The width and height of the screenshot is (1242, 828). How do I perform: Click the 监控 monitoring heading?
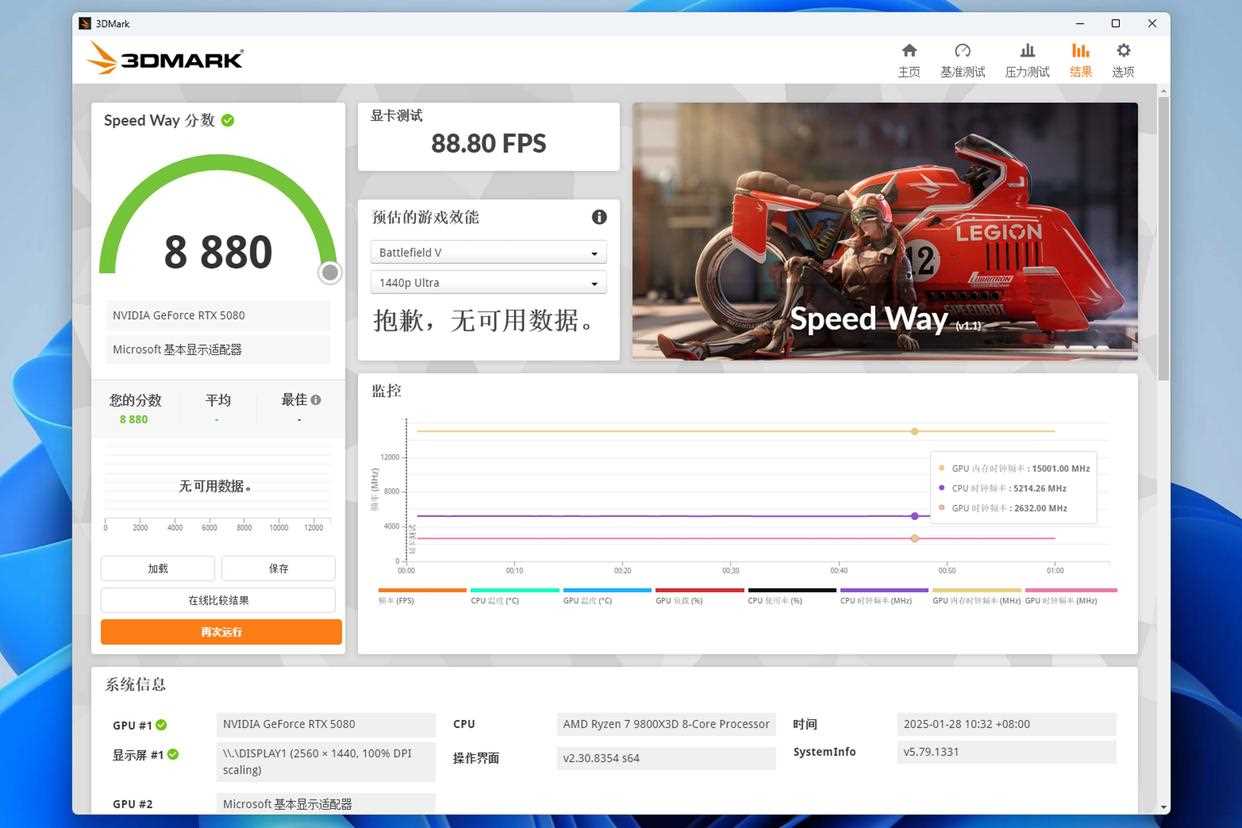[x=386, y=391]
